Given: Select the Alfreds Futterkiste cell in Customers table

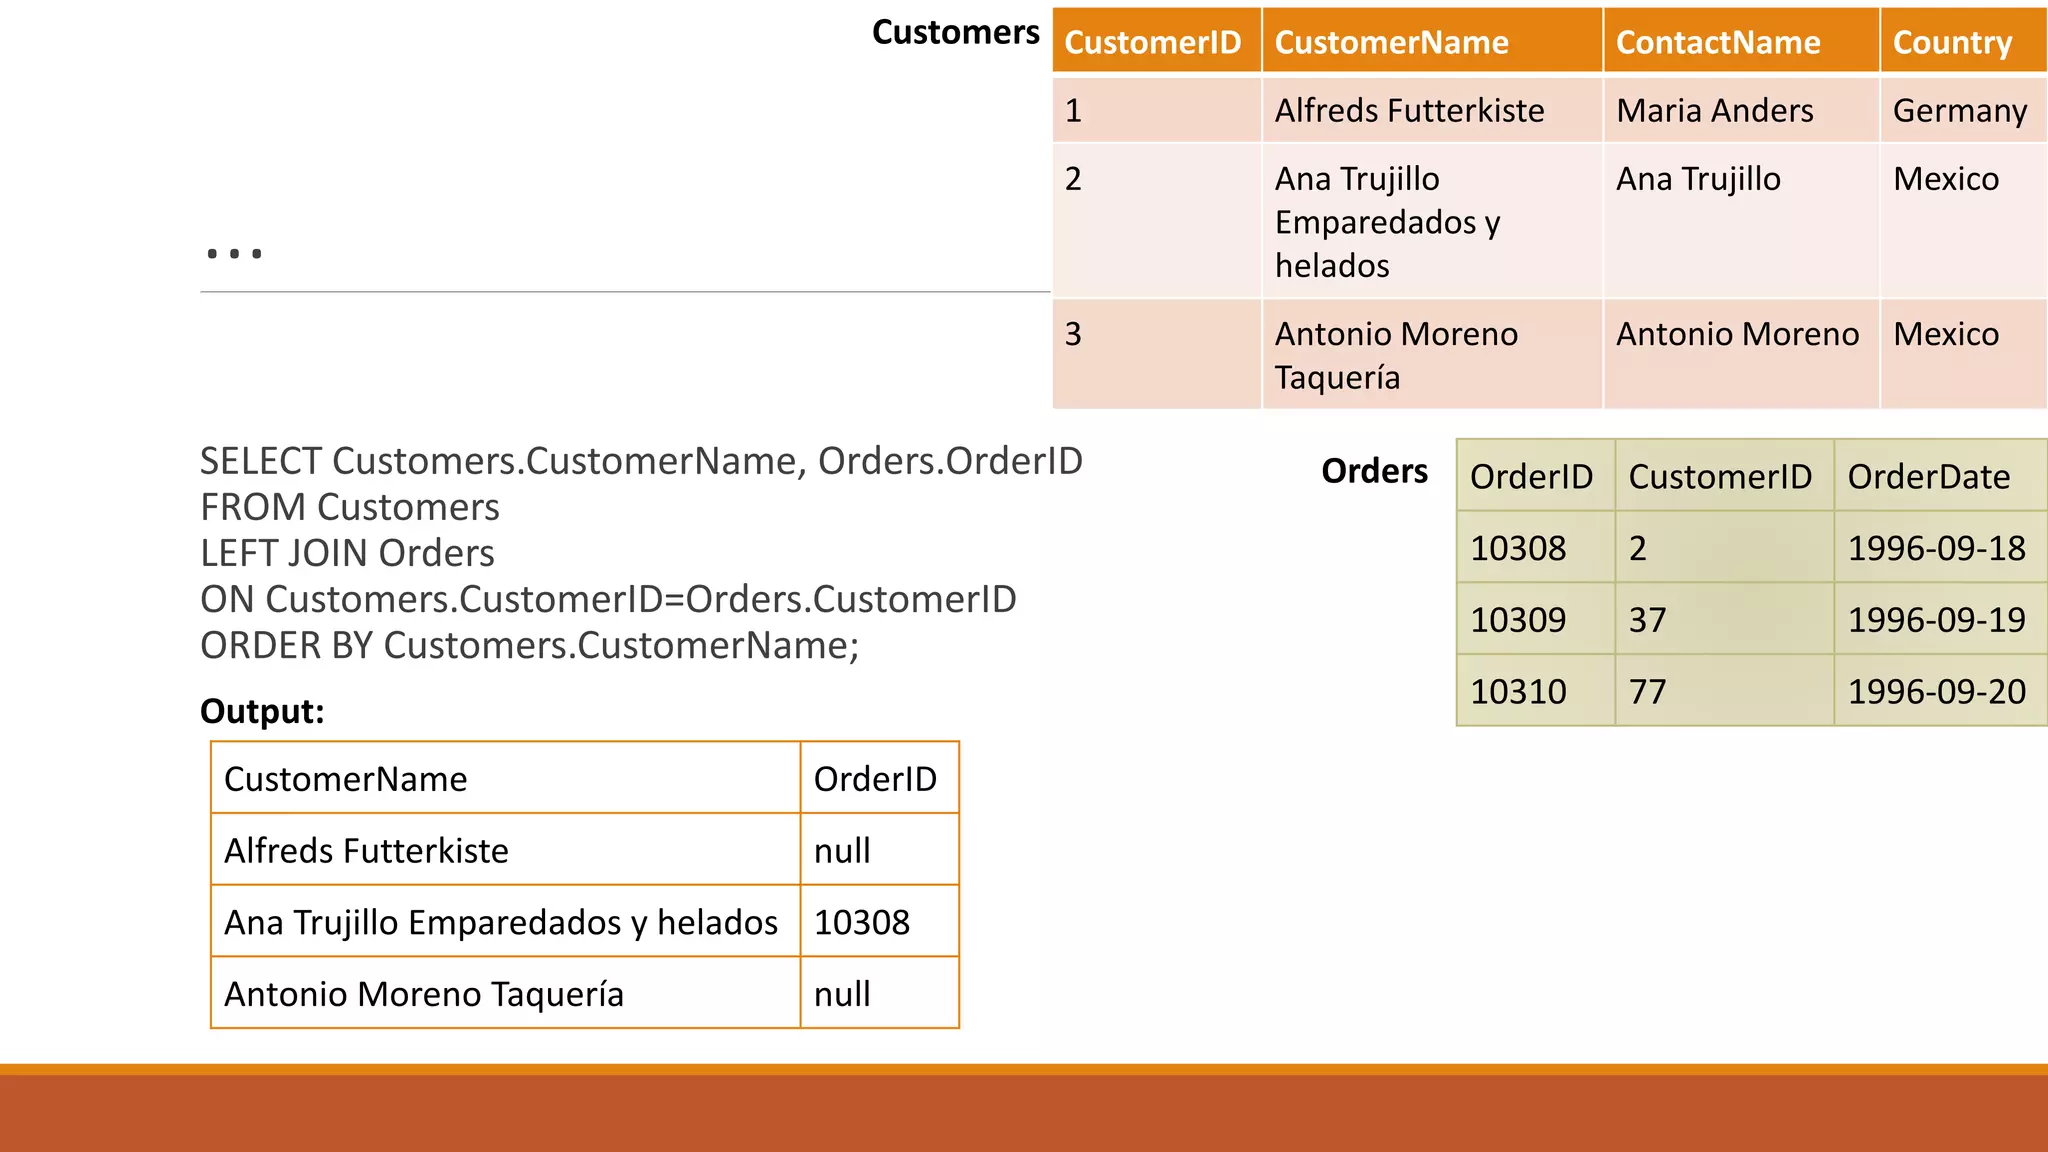Looking at the screenshot, I should [1408, 110].
